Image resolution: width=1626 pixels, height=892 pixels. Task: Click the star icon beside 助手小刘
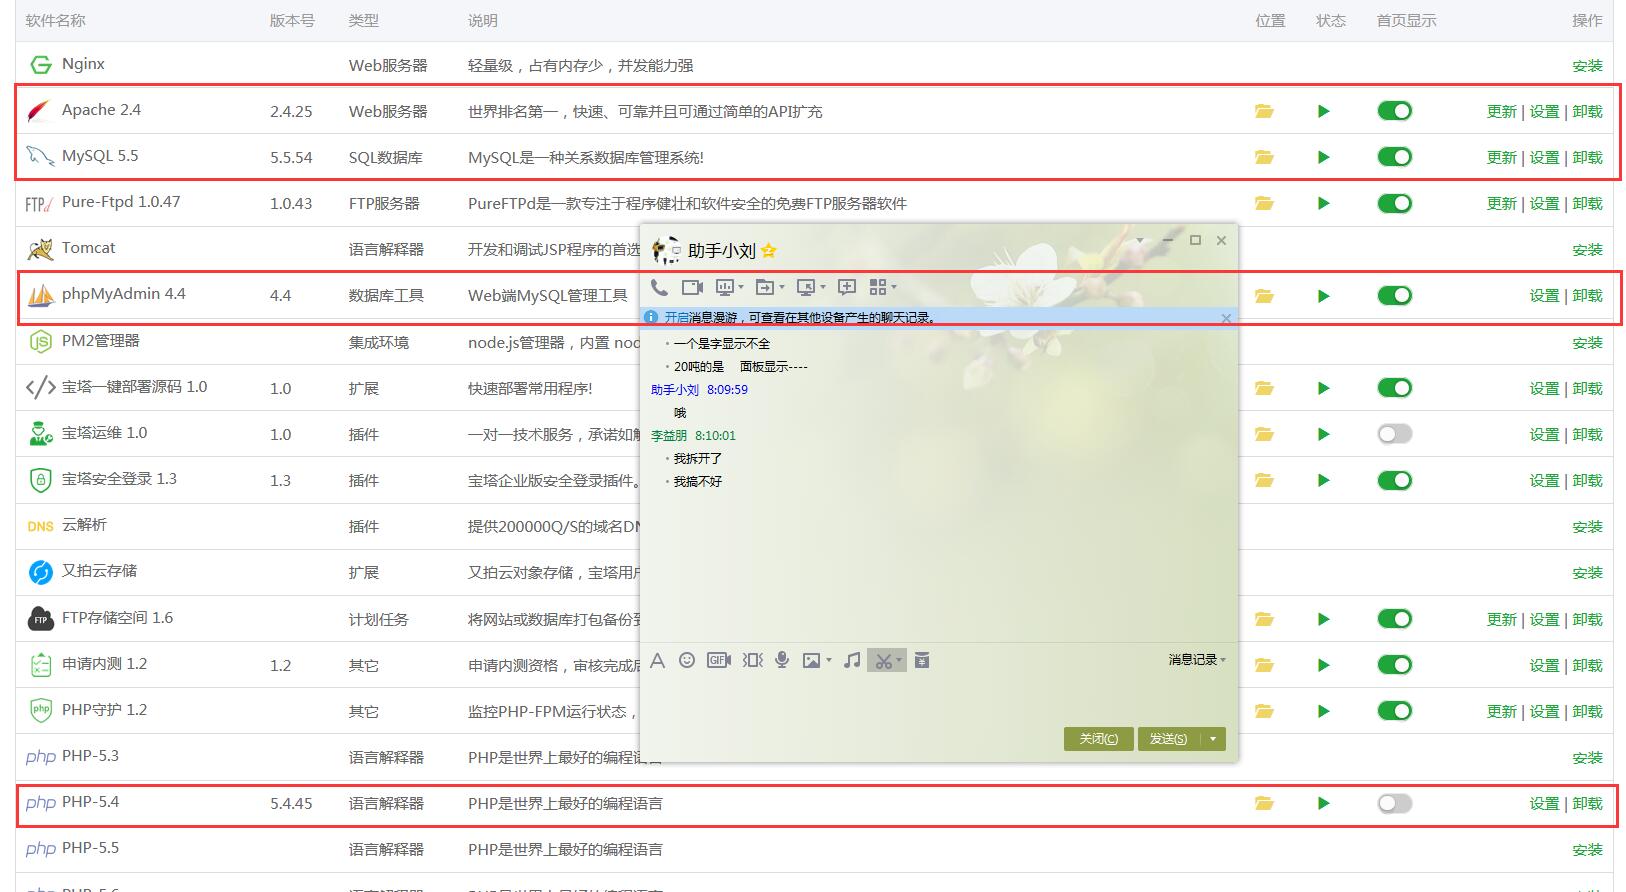768,251
